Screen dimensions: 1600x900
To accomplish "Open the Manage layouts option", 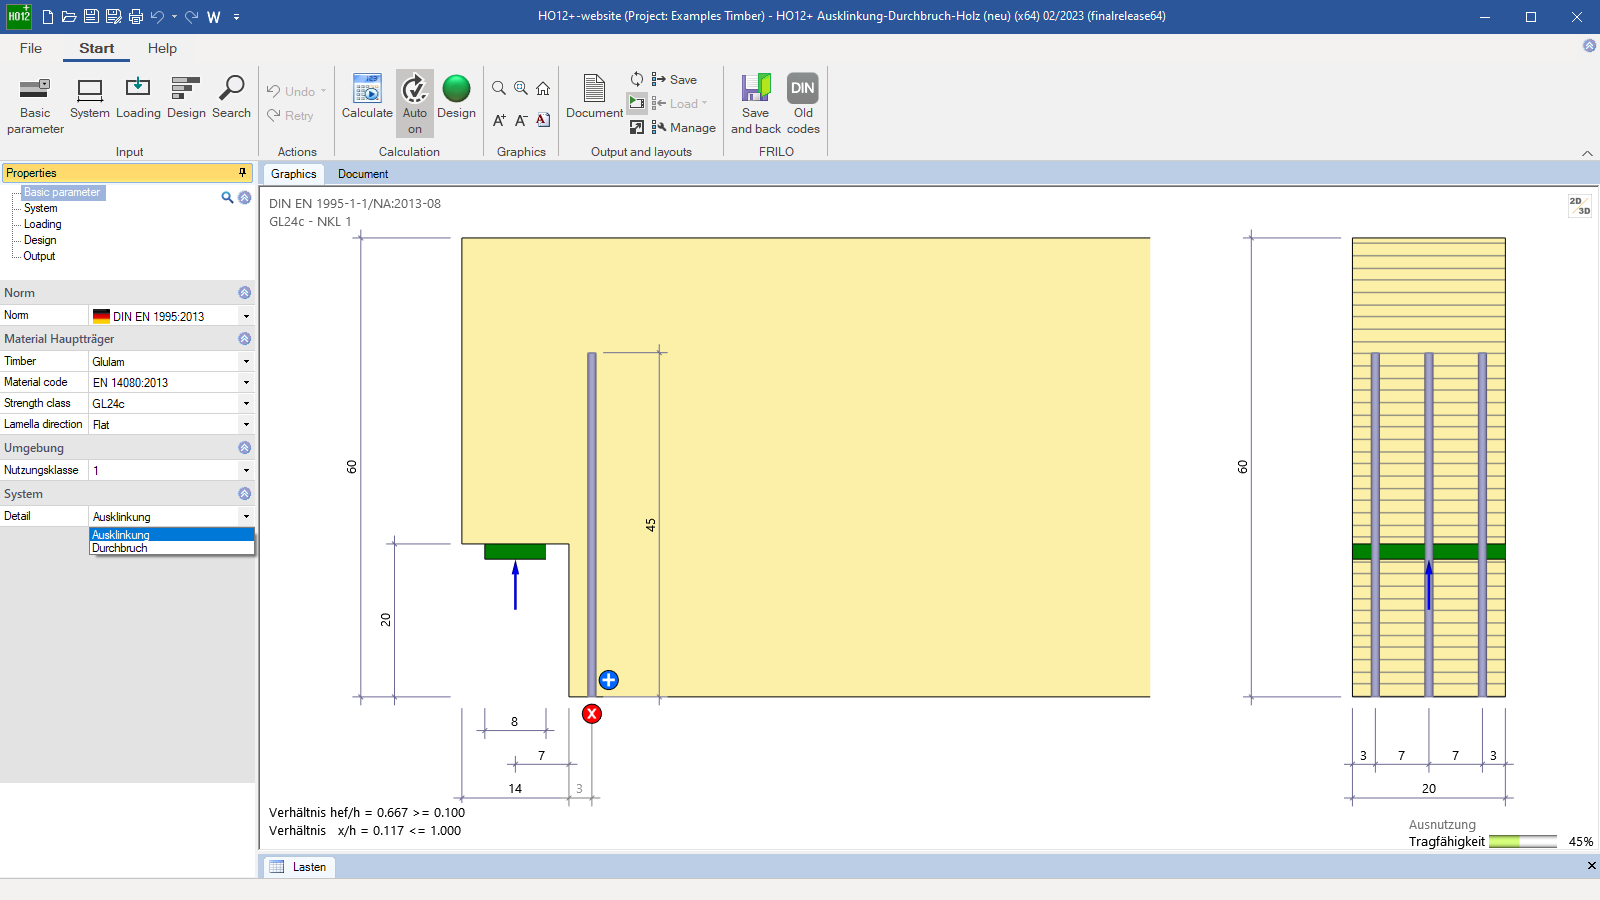I will (684, 127).
